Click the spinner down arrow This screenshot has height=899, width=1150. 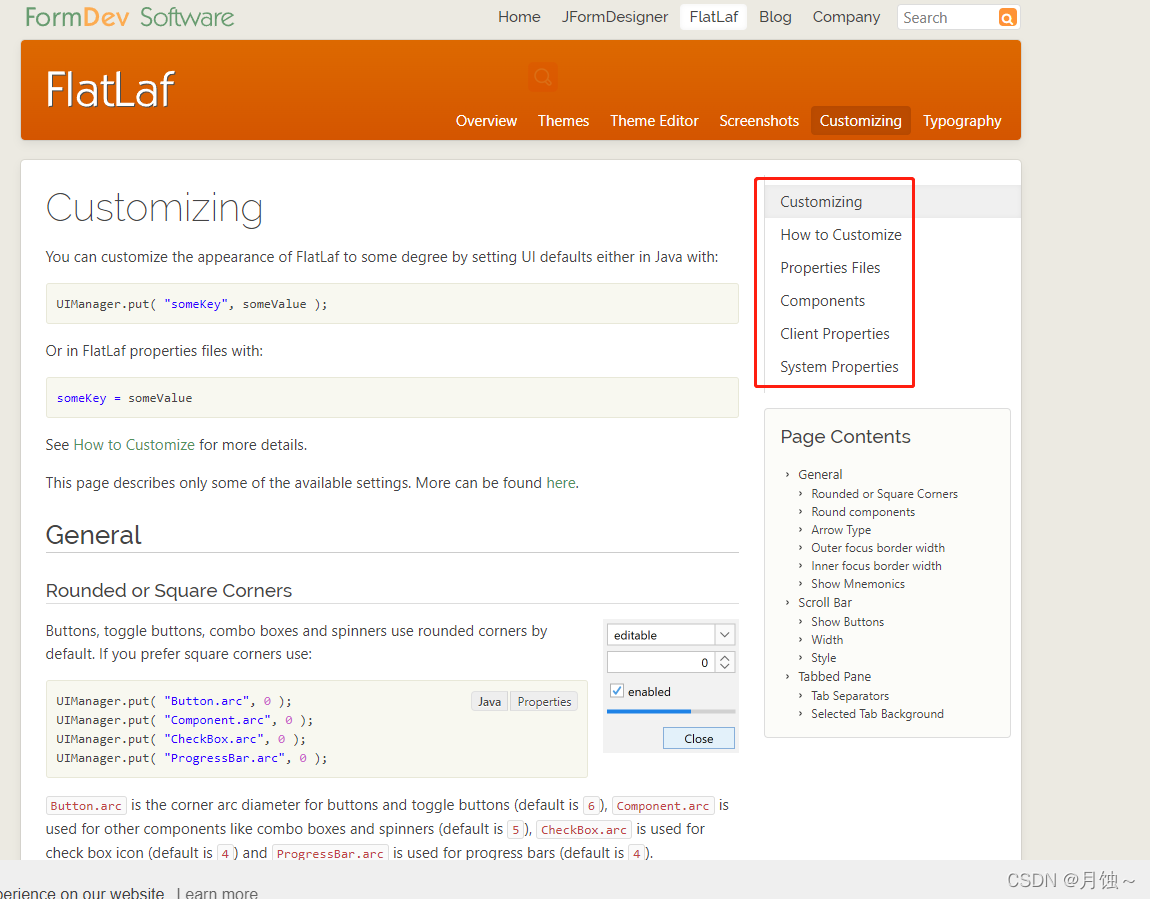pos(725,667)
